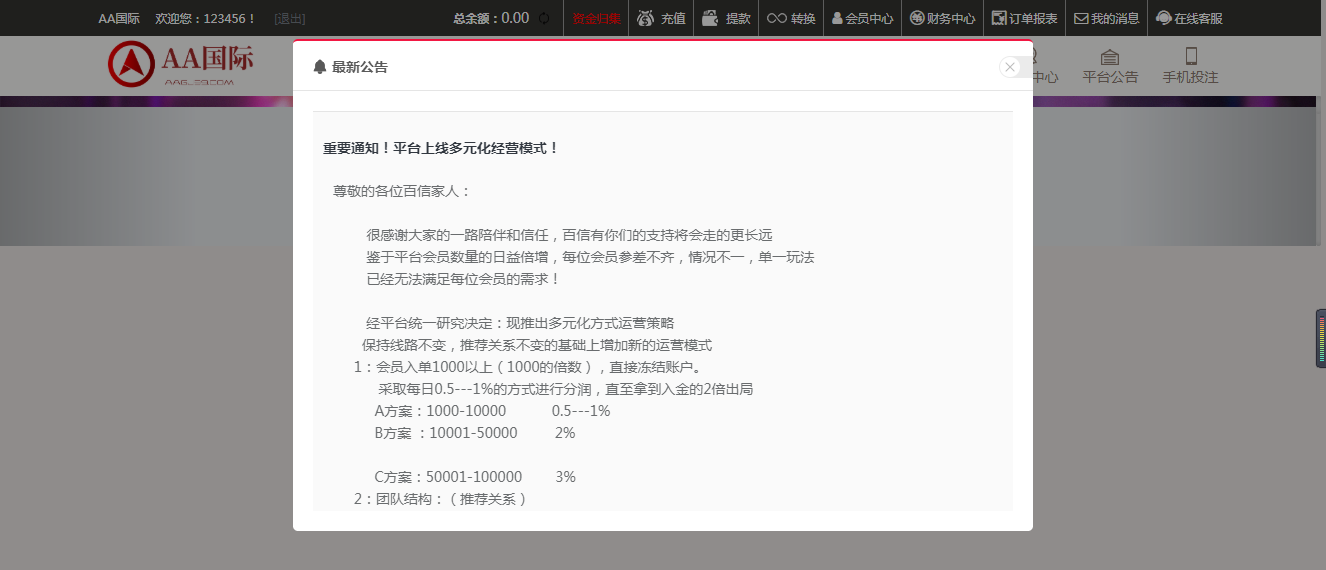Click the 资金归集 red link
The height and width of the screenshot is (570, 1326).
coord(596,18)
